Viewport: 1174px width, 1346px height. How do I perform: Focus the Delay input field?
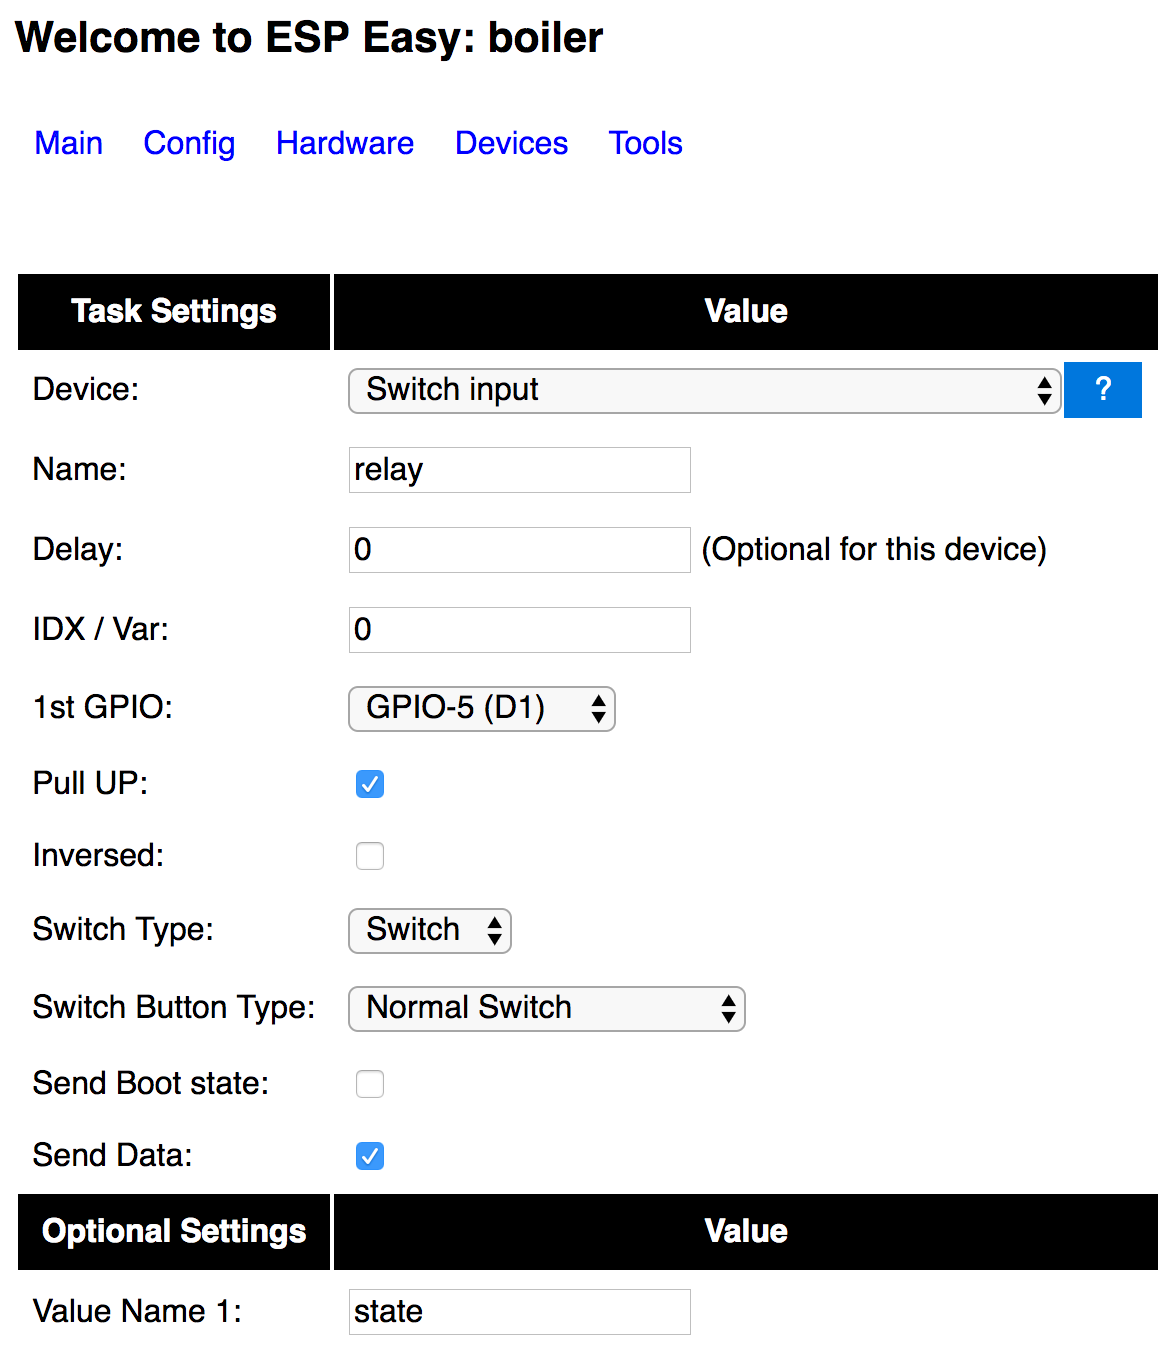point(519,550)
